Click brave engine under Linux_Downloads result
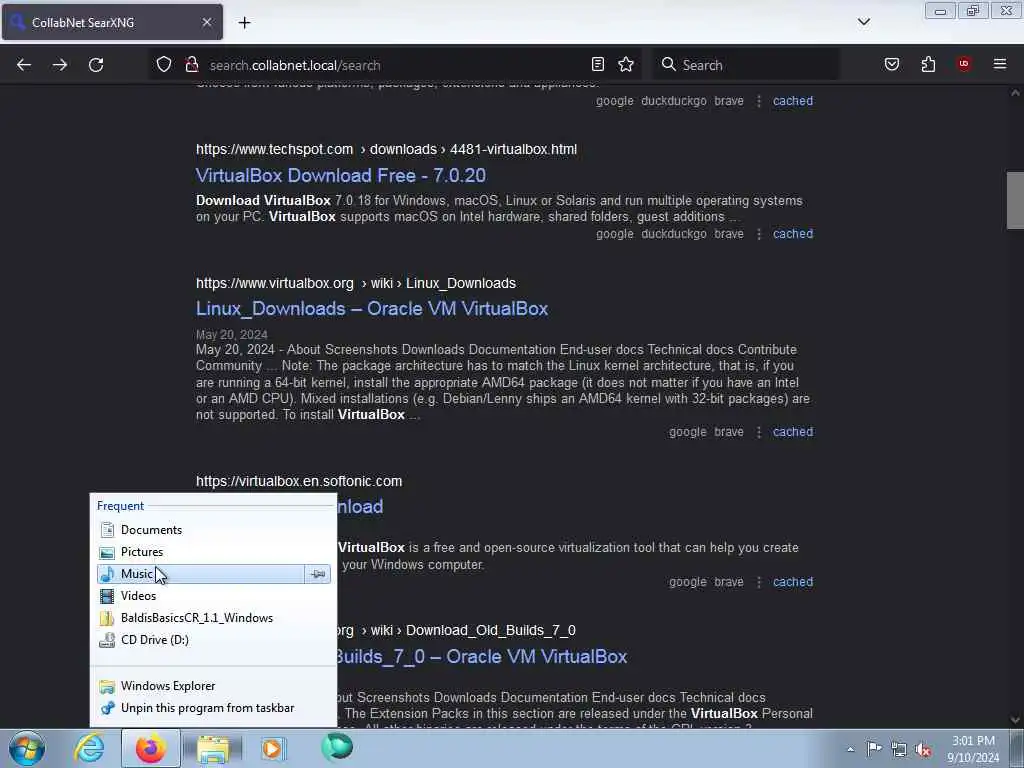This screenshot has height=768, width=1024. pos(729,432)
